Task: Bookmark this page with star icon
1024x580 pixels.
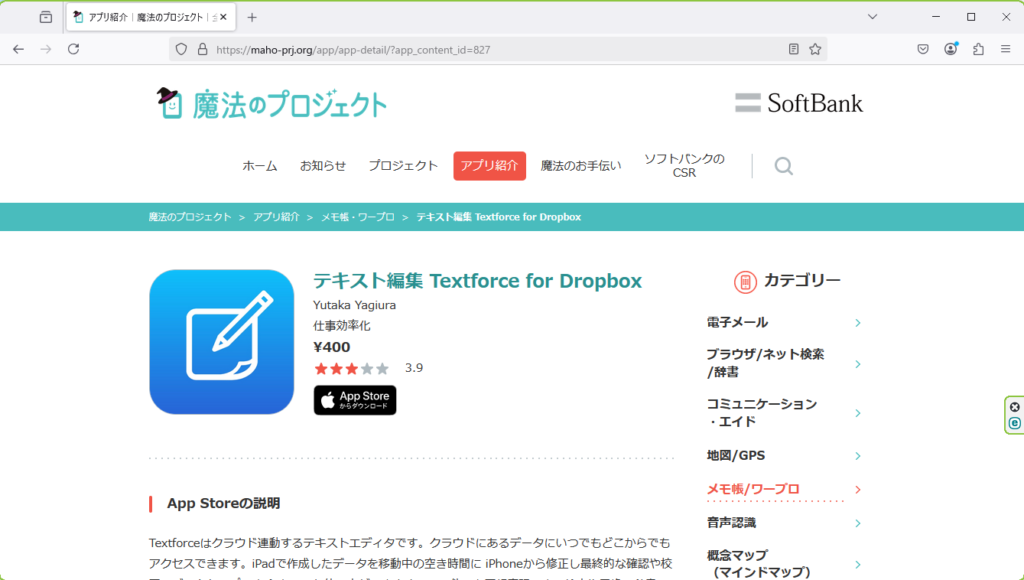Action: coord(815,49)
